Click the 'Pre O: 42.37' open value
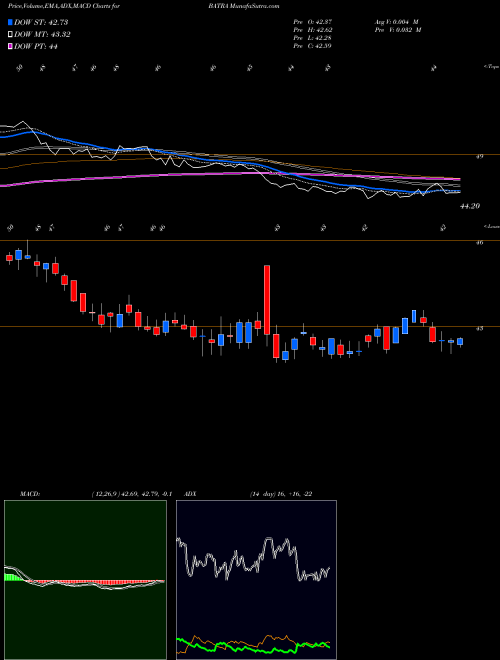 click(312, 22)
